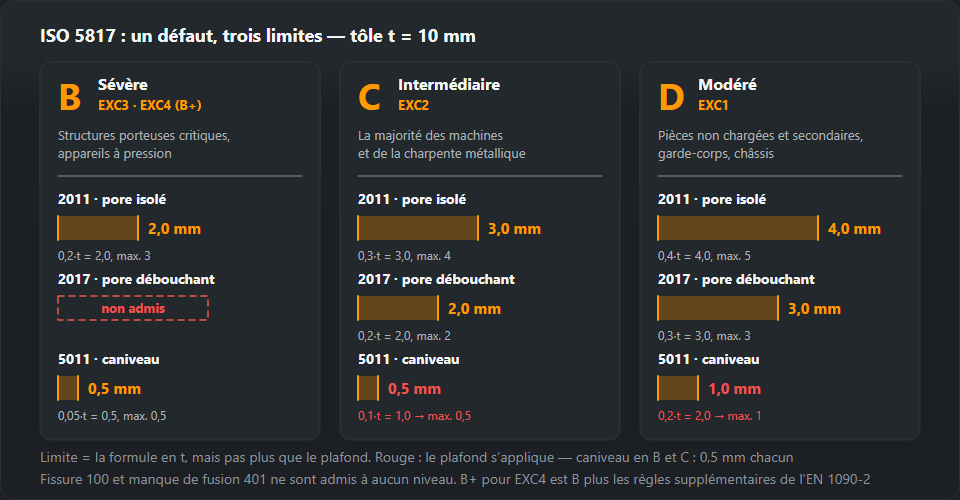Screen dimensions: 960x500
Task: Click the 'Intermédiaire' card heading
Action: coord(449,84)
